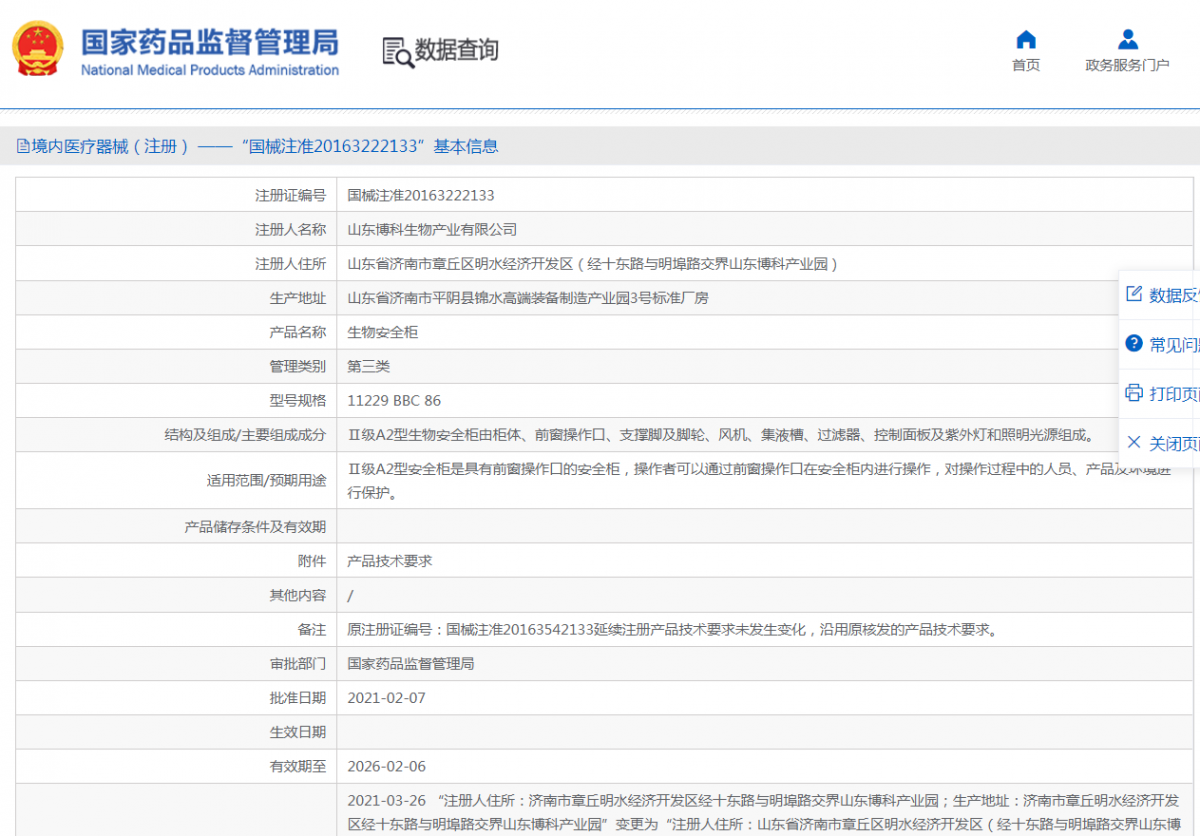The width and height of the screenshot is (1200, 836).
Task: Click the 政务服务门户 person icon
Action: 1128,40
